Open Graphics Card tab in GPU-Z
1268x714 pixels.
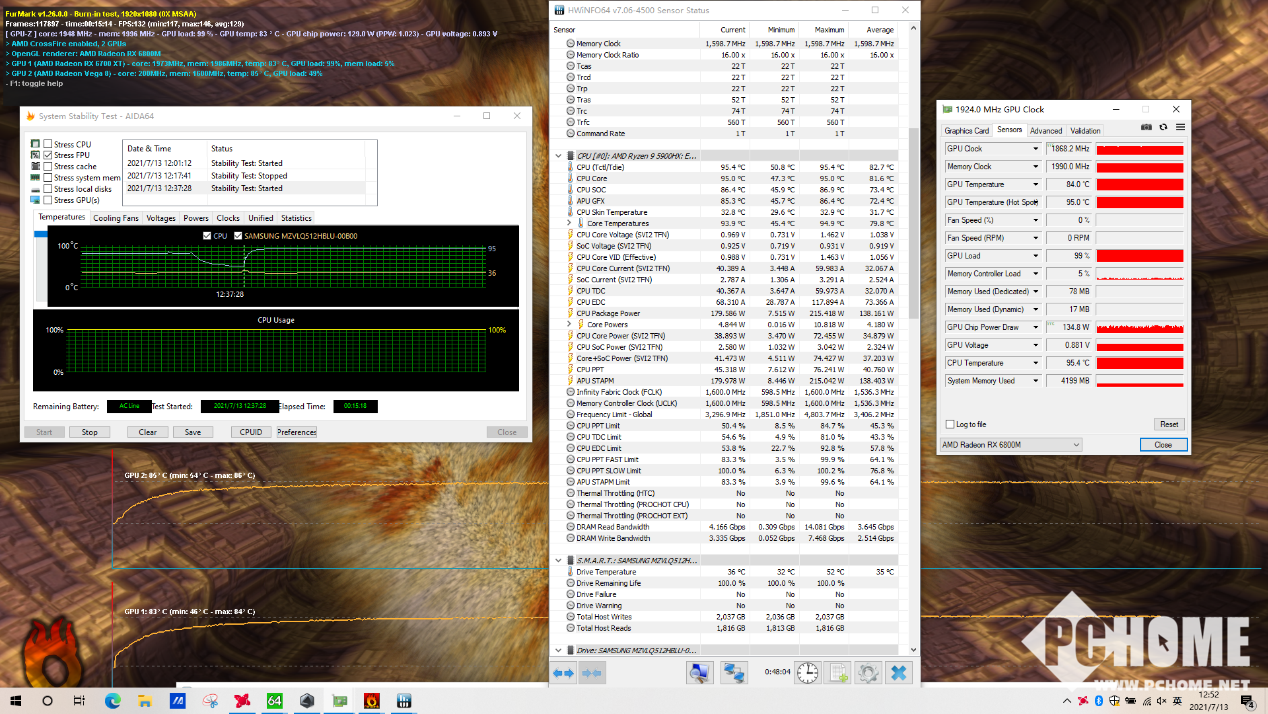coord(967,130)
